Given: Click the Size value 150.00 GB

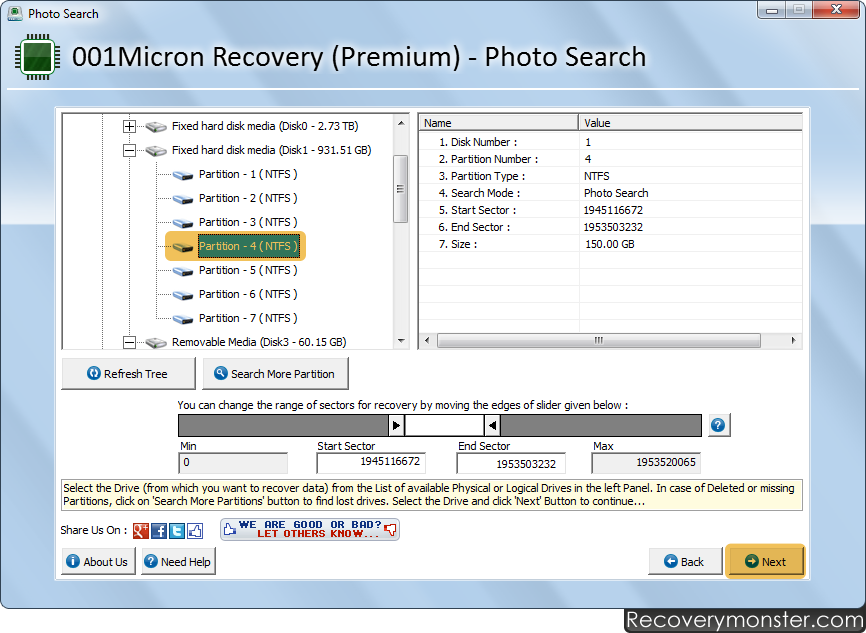Looking at the screenshot, I should (610, 244).
